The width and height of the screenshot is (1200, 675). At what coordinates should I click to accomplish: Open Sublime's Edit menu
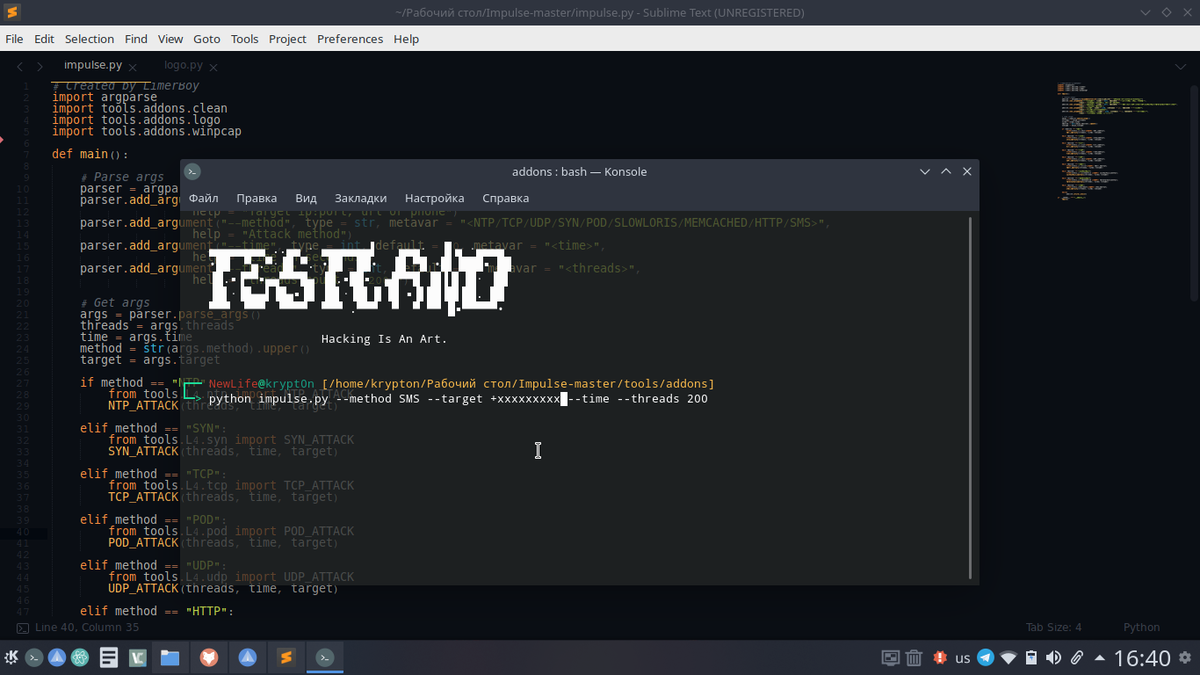click(44, 39)
